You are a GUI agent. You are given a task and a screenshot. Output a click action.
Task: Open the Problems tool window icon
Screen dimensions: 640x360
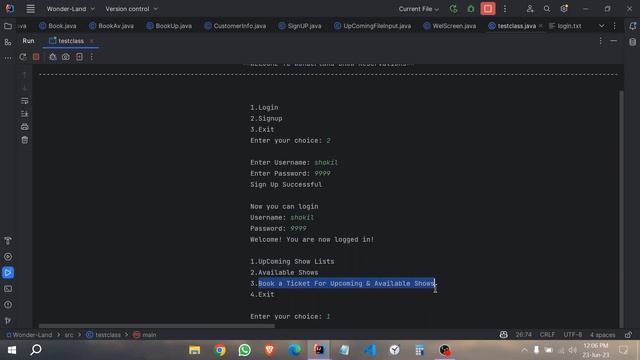click(x=8, y=304)
